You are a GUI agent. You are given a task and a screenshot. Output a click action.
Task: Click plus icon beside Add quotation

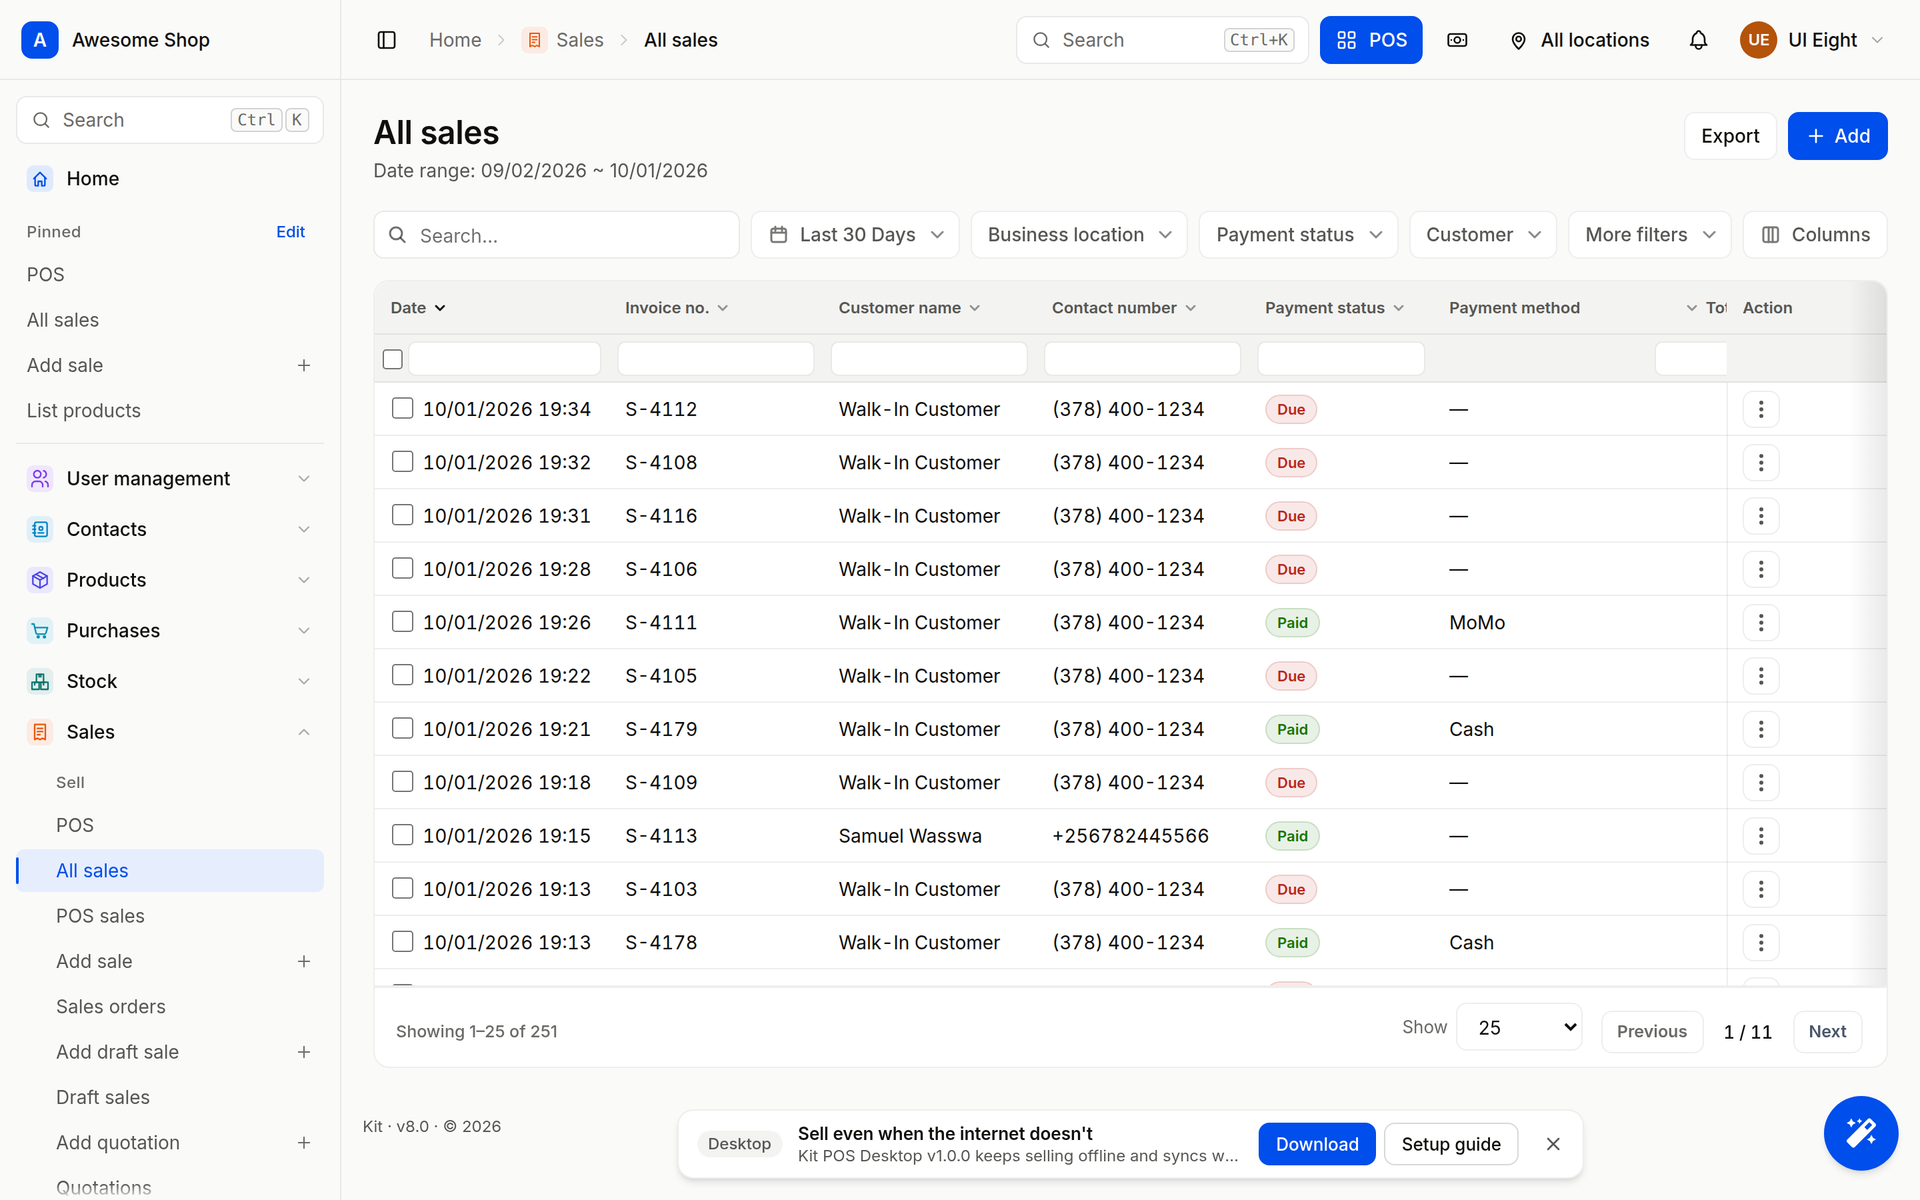point(304,1143)
